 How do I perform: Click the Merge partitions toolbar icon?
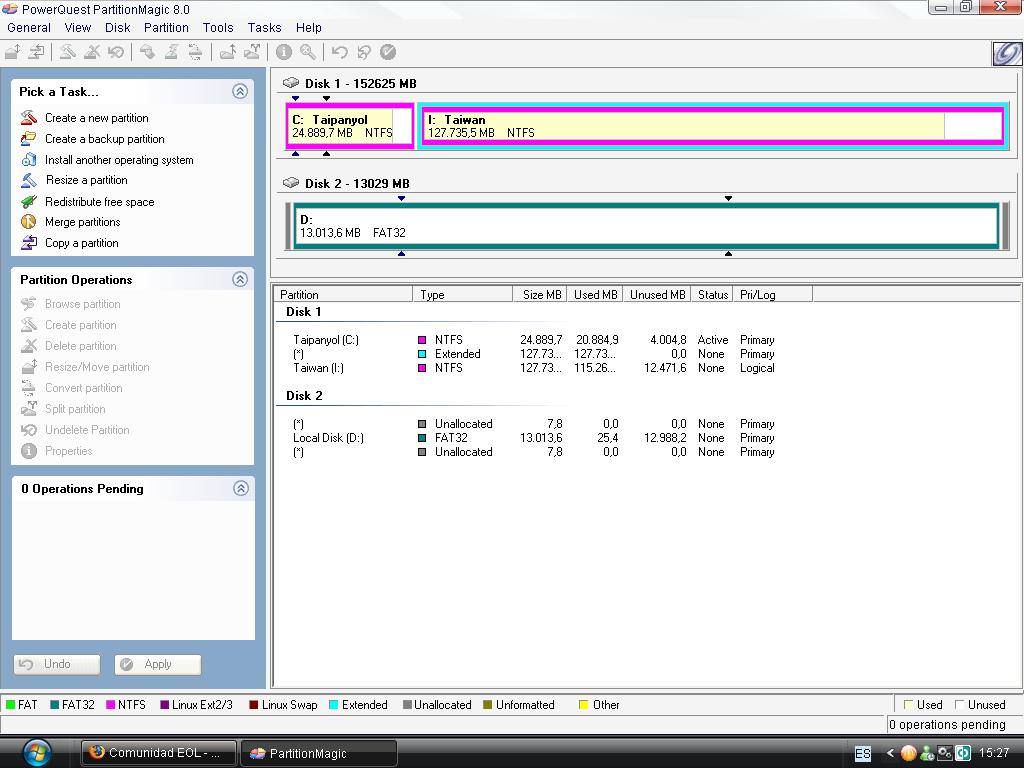point(227,52)
